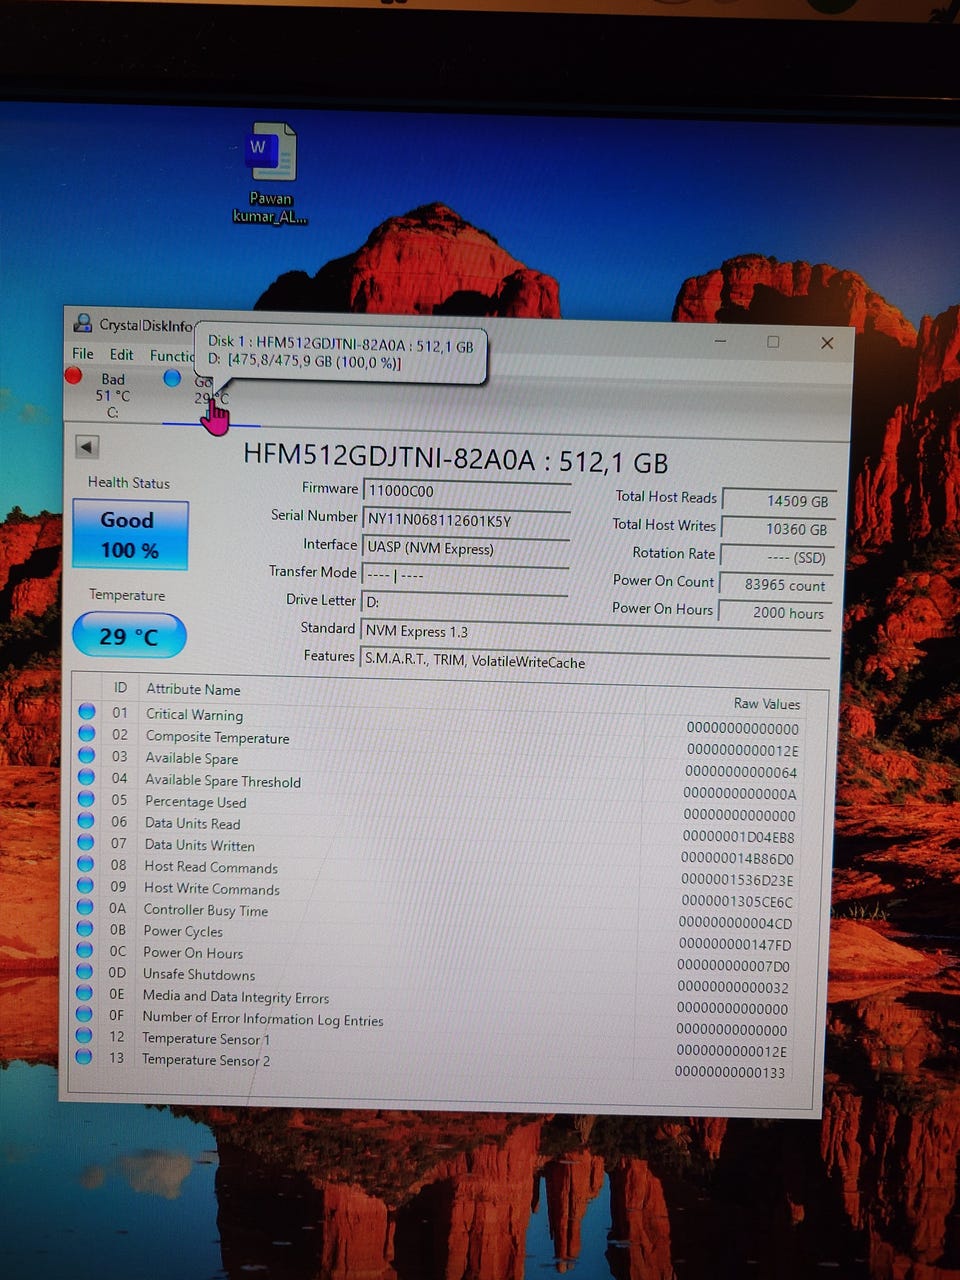Screen dimensions: 960x1280
Task: Select the Controller Busy Time attribute name
Action: pyautogui.click(x=205, y=910)
